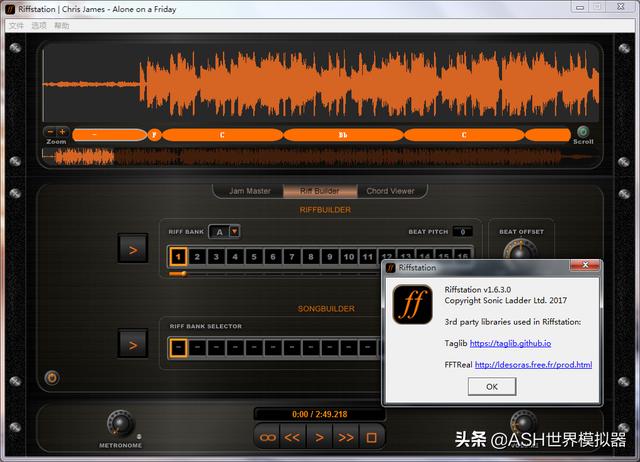The image size is (640, 462).
Task: Click the playback time display
Action: pos(320,414)
